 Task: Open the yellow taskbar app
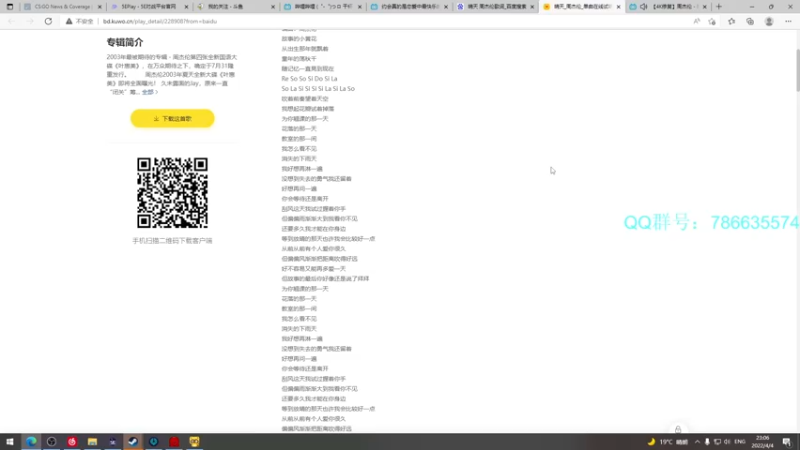(194, 442)
